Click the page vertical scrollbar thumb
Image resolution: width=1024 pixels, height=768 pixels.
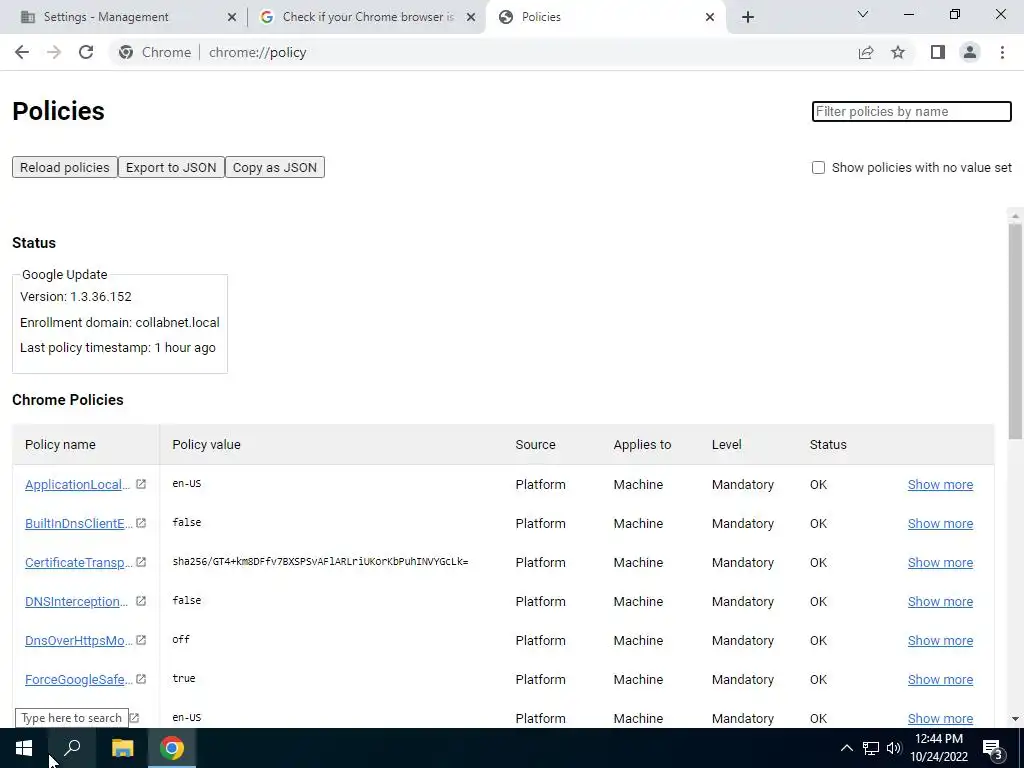click(x=1015, y=330)
